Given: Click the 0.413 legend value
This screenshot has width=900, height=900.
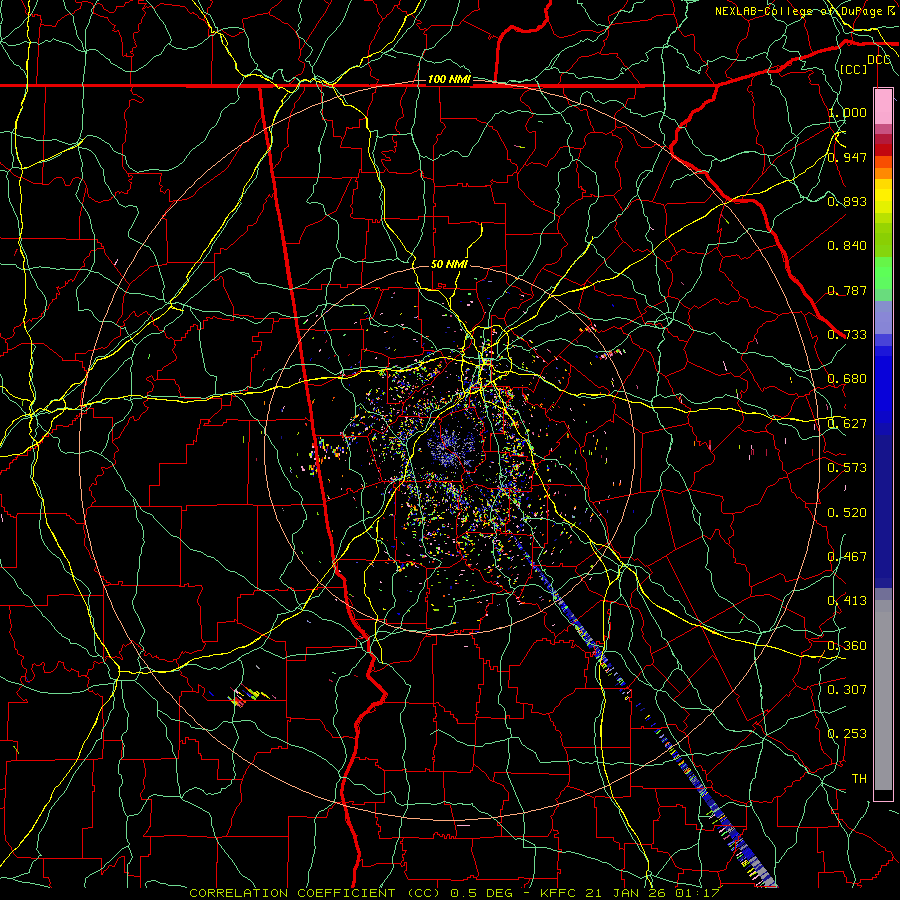Looking at the screenshot, I should [x=847, y=600].
